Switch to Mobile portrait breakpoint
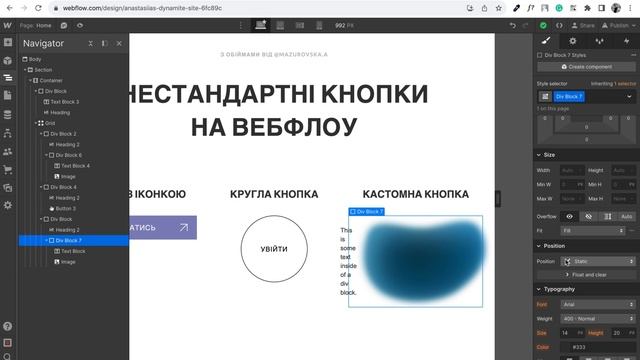 pyautogui.click(x=319, y=25)
